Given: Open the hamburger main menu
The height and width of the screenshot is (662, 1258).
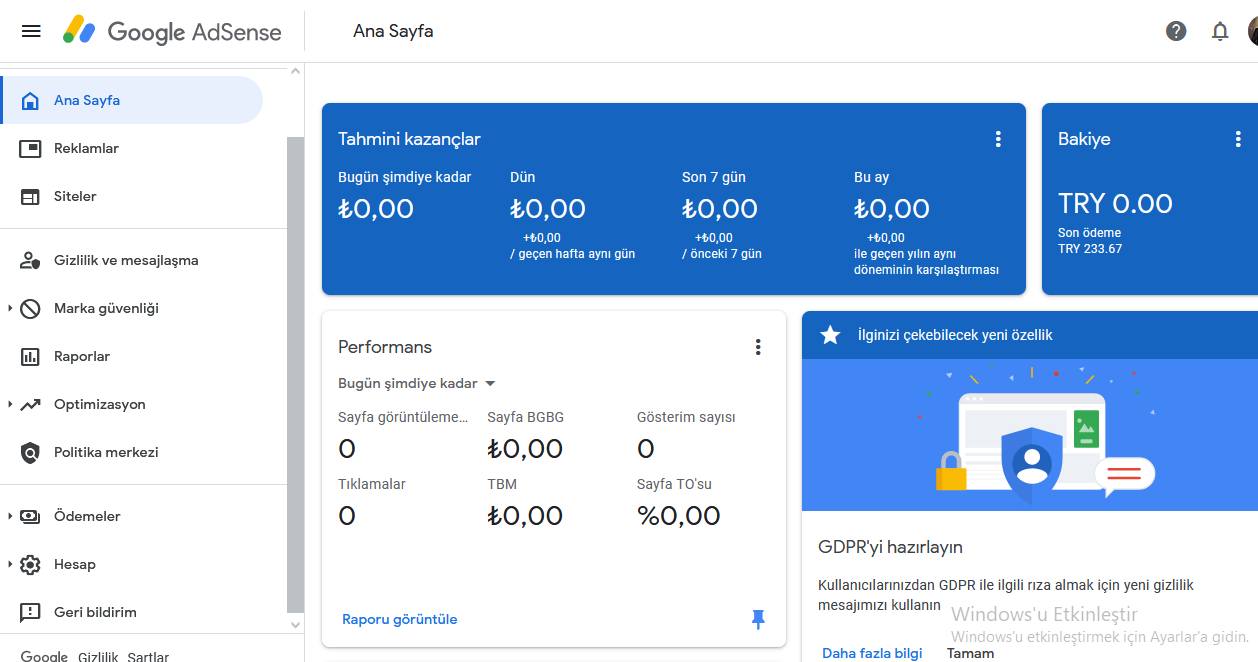Looking at the screenshot, I should [x=31, y=31].
